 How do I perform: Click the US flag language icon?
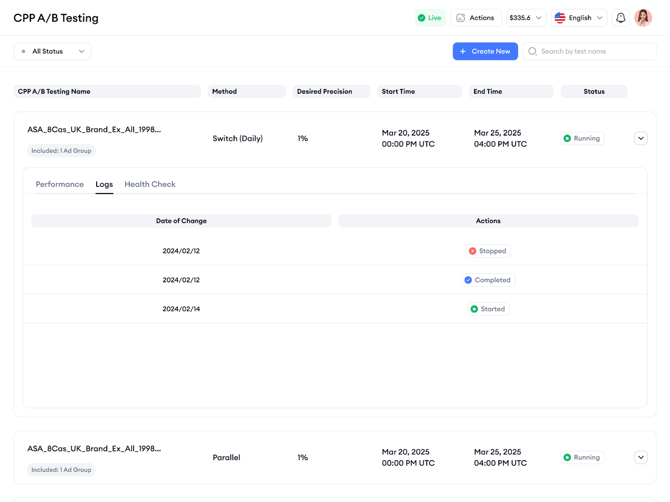(560, 18)
